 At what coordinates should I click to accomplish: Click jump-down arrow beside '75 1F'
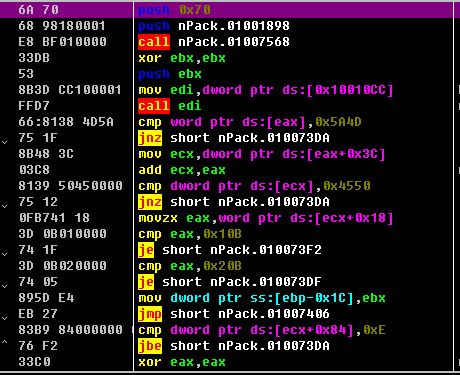[5, 142]
